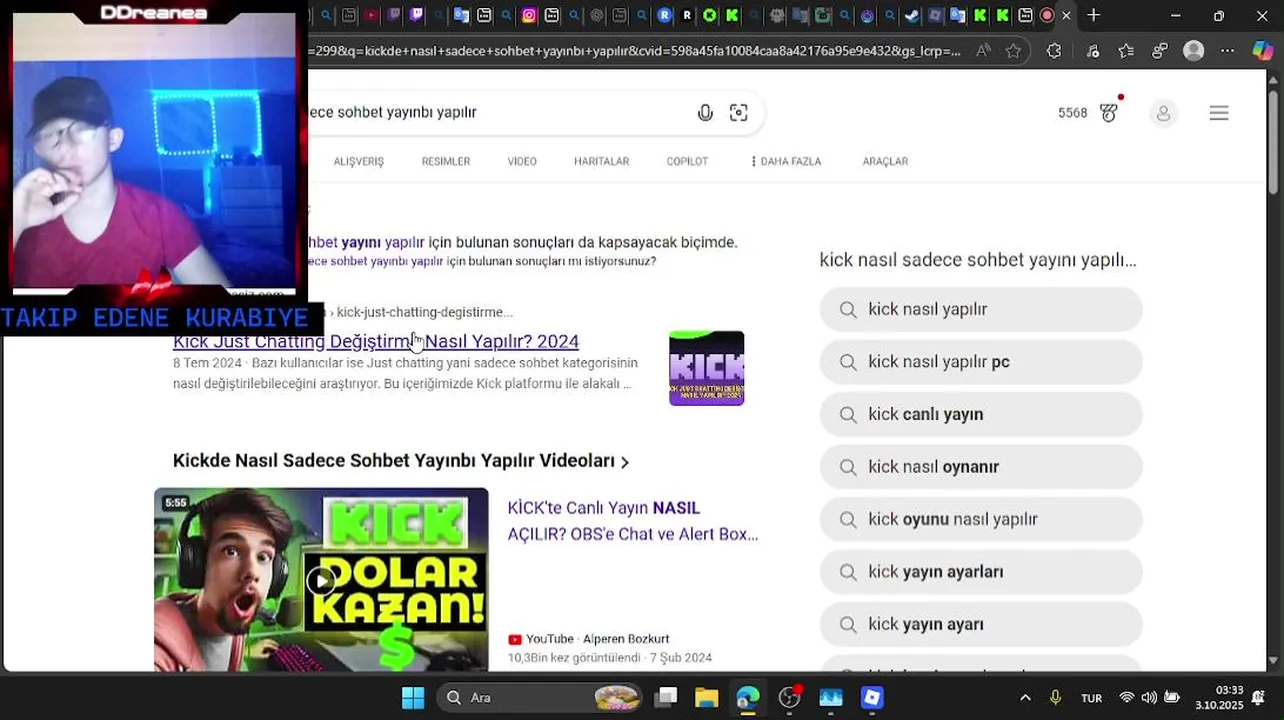This screenshot has width=1284, height=720.
Task: Select suggestion kick nasıl yapılır
Action: (981, 309)
